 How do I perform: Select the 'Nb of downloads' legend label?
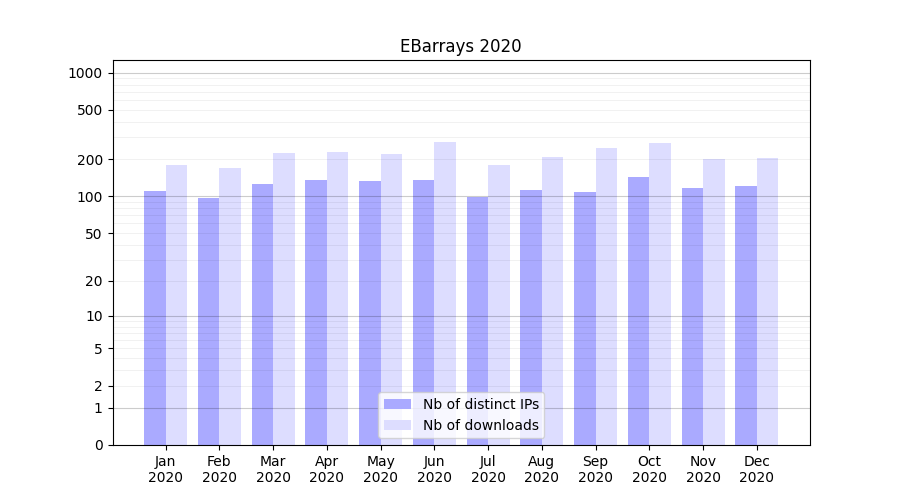coord(480,425)
